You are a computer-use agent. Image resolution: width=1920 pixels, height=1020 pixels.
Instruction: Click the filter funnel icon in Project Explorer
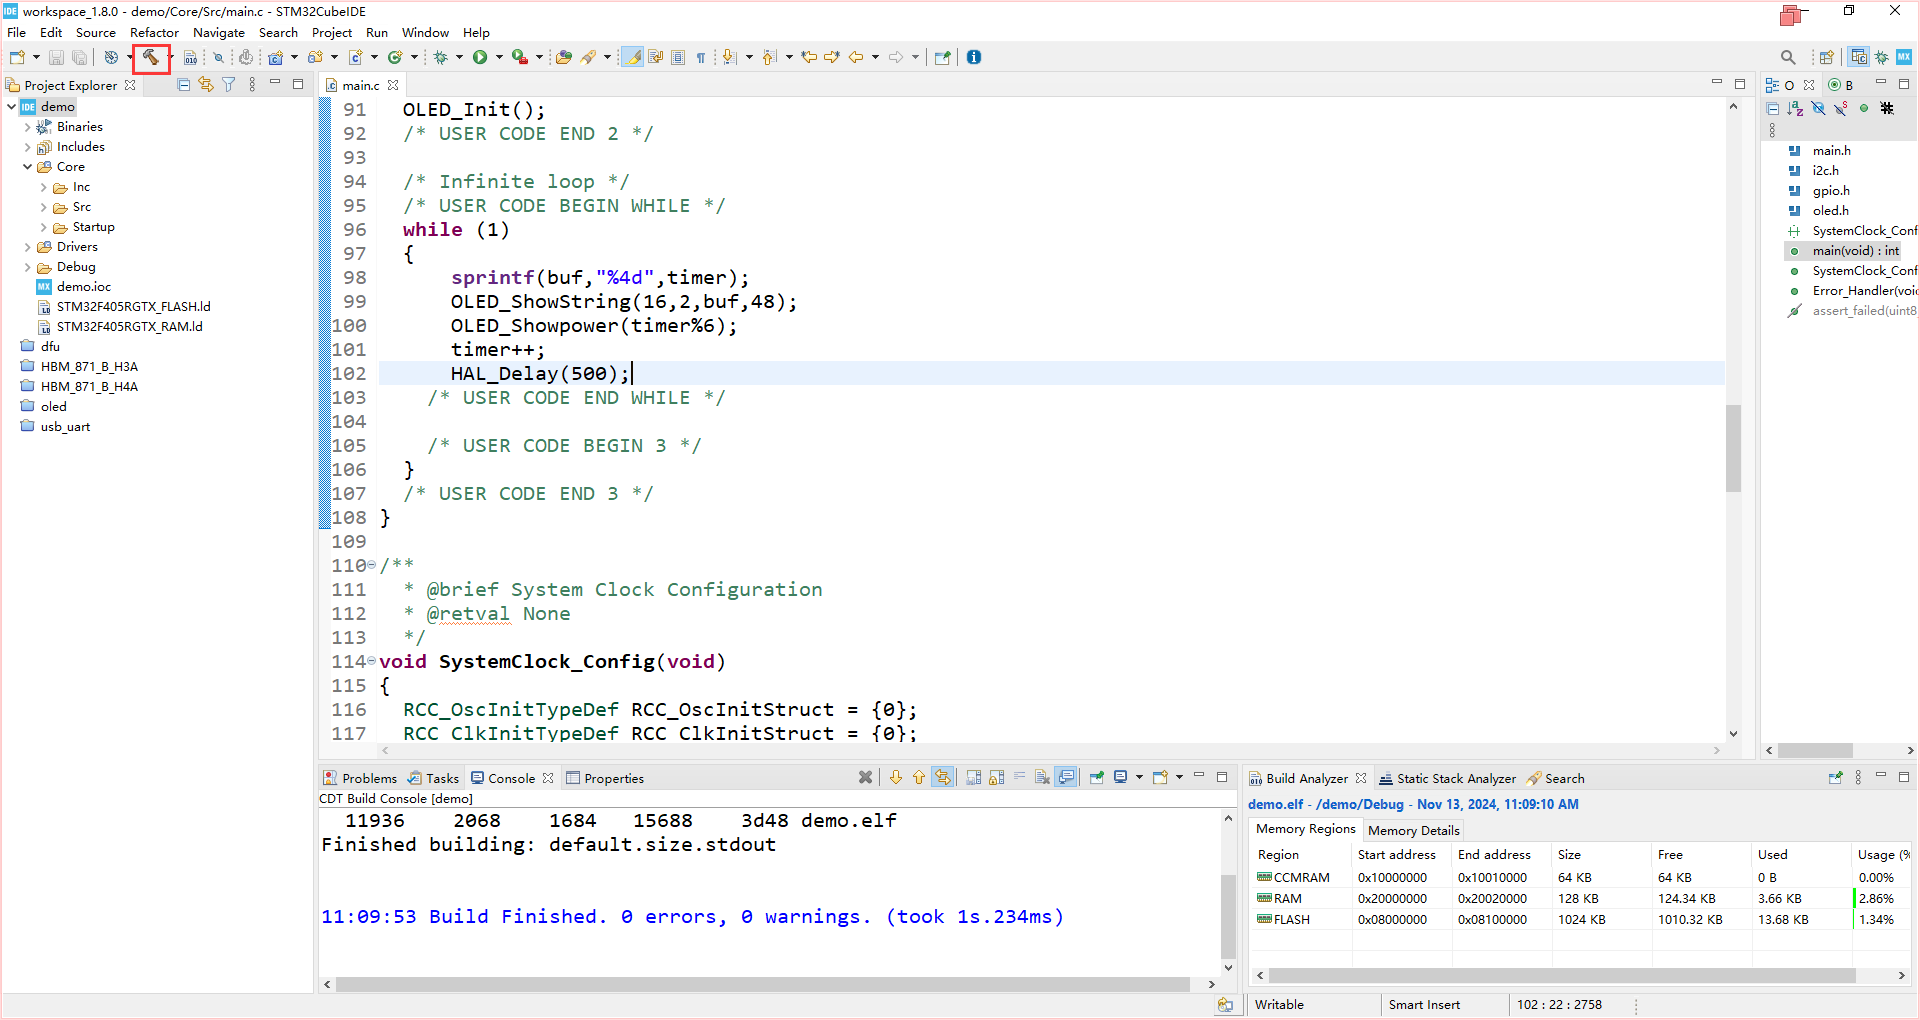[229, 85]
